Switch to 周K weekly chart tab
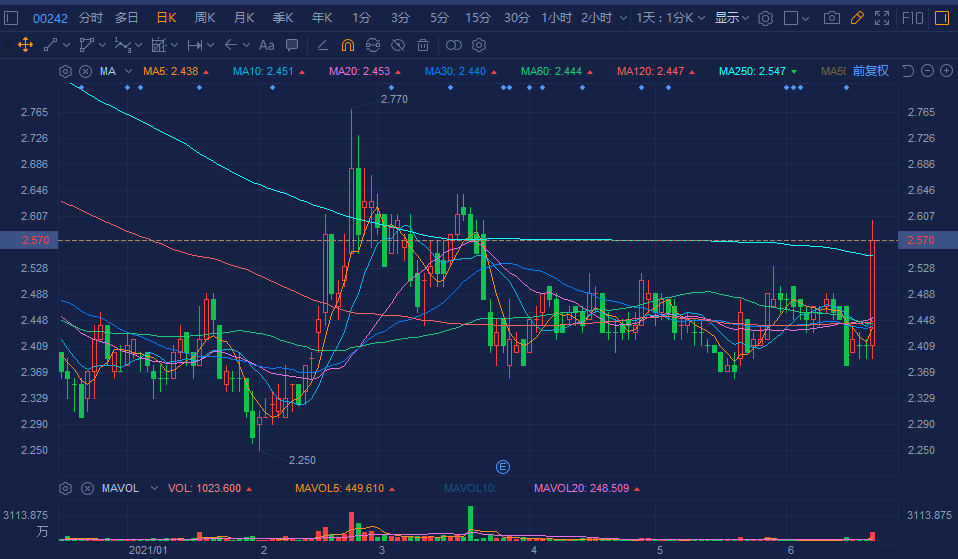This screenshot has width=958, height=559. [x=205, y=18]
